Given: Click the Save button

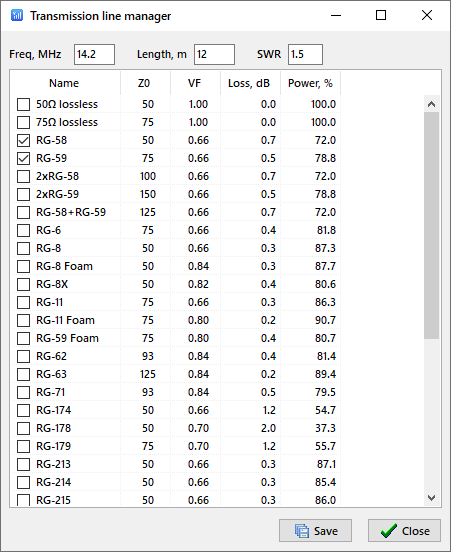Looking at the screenshot, I should (x=315, y=531).
